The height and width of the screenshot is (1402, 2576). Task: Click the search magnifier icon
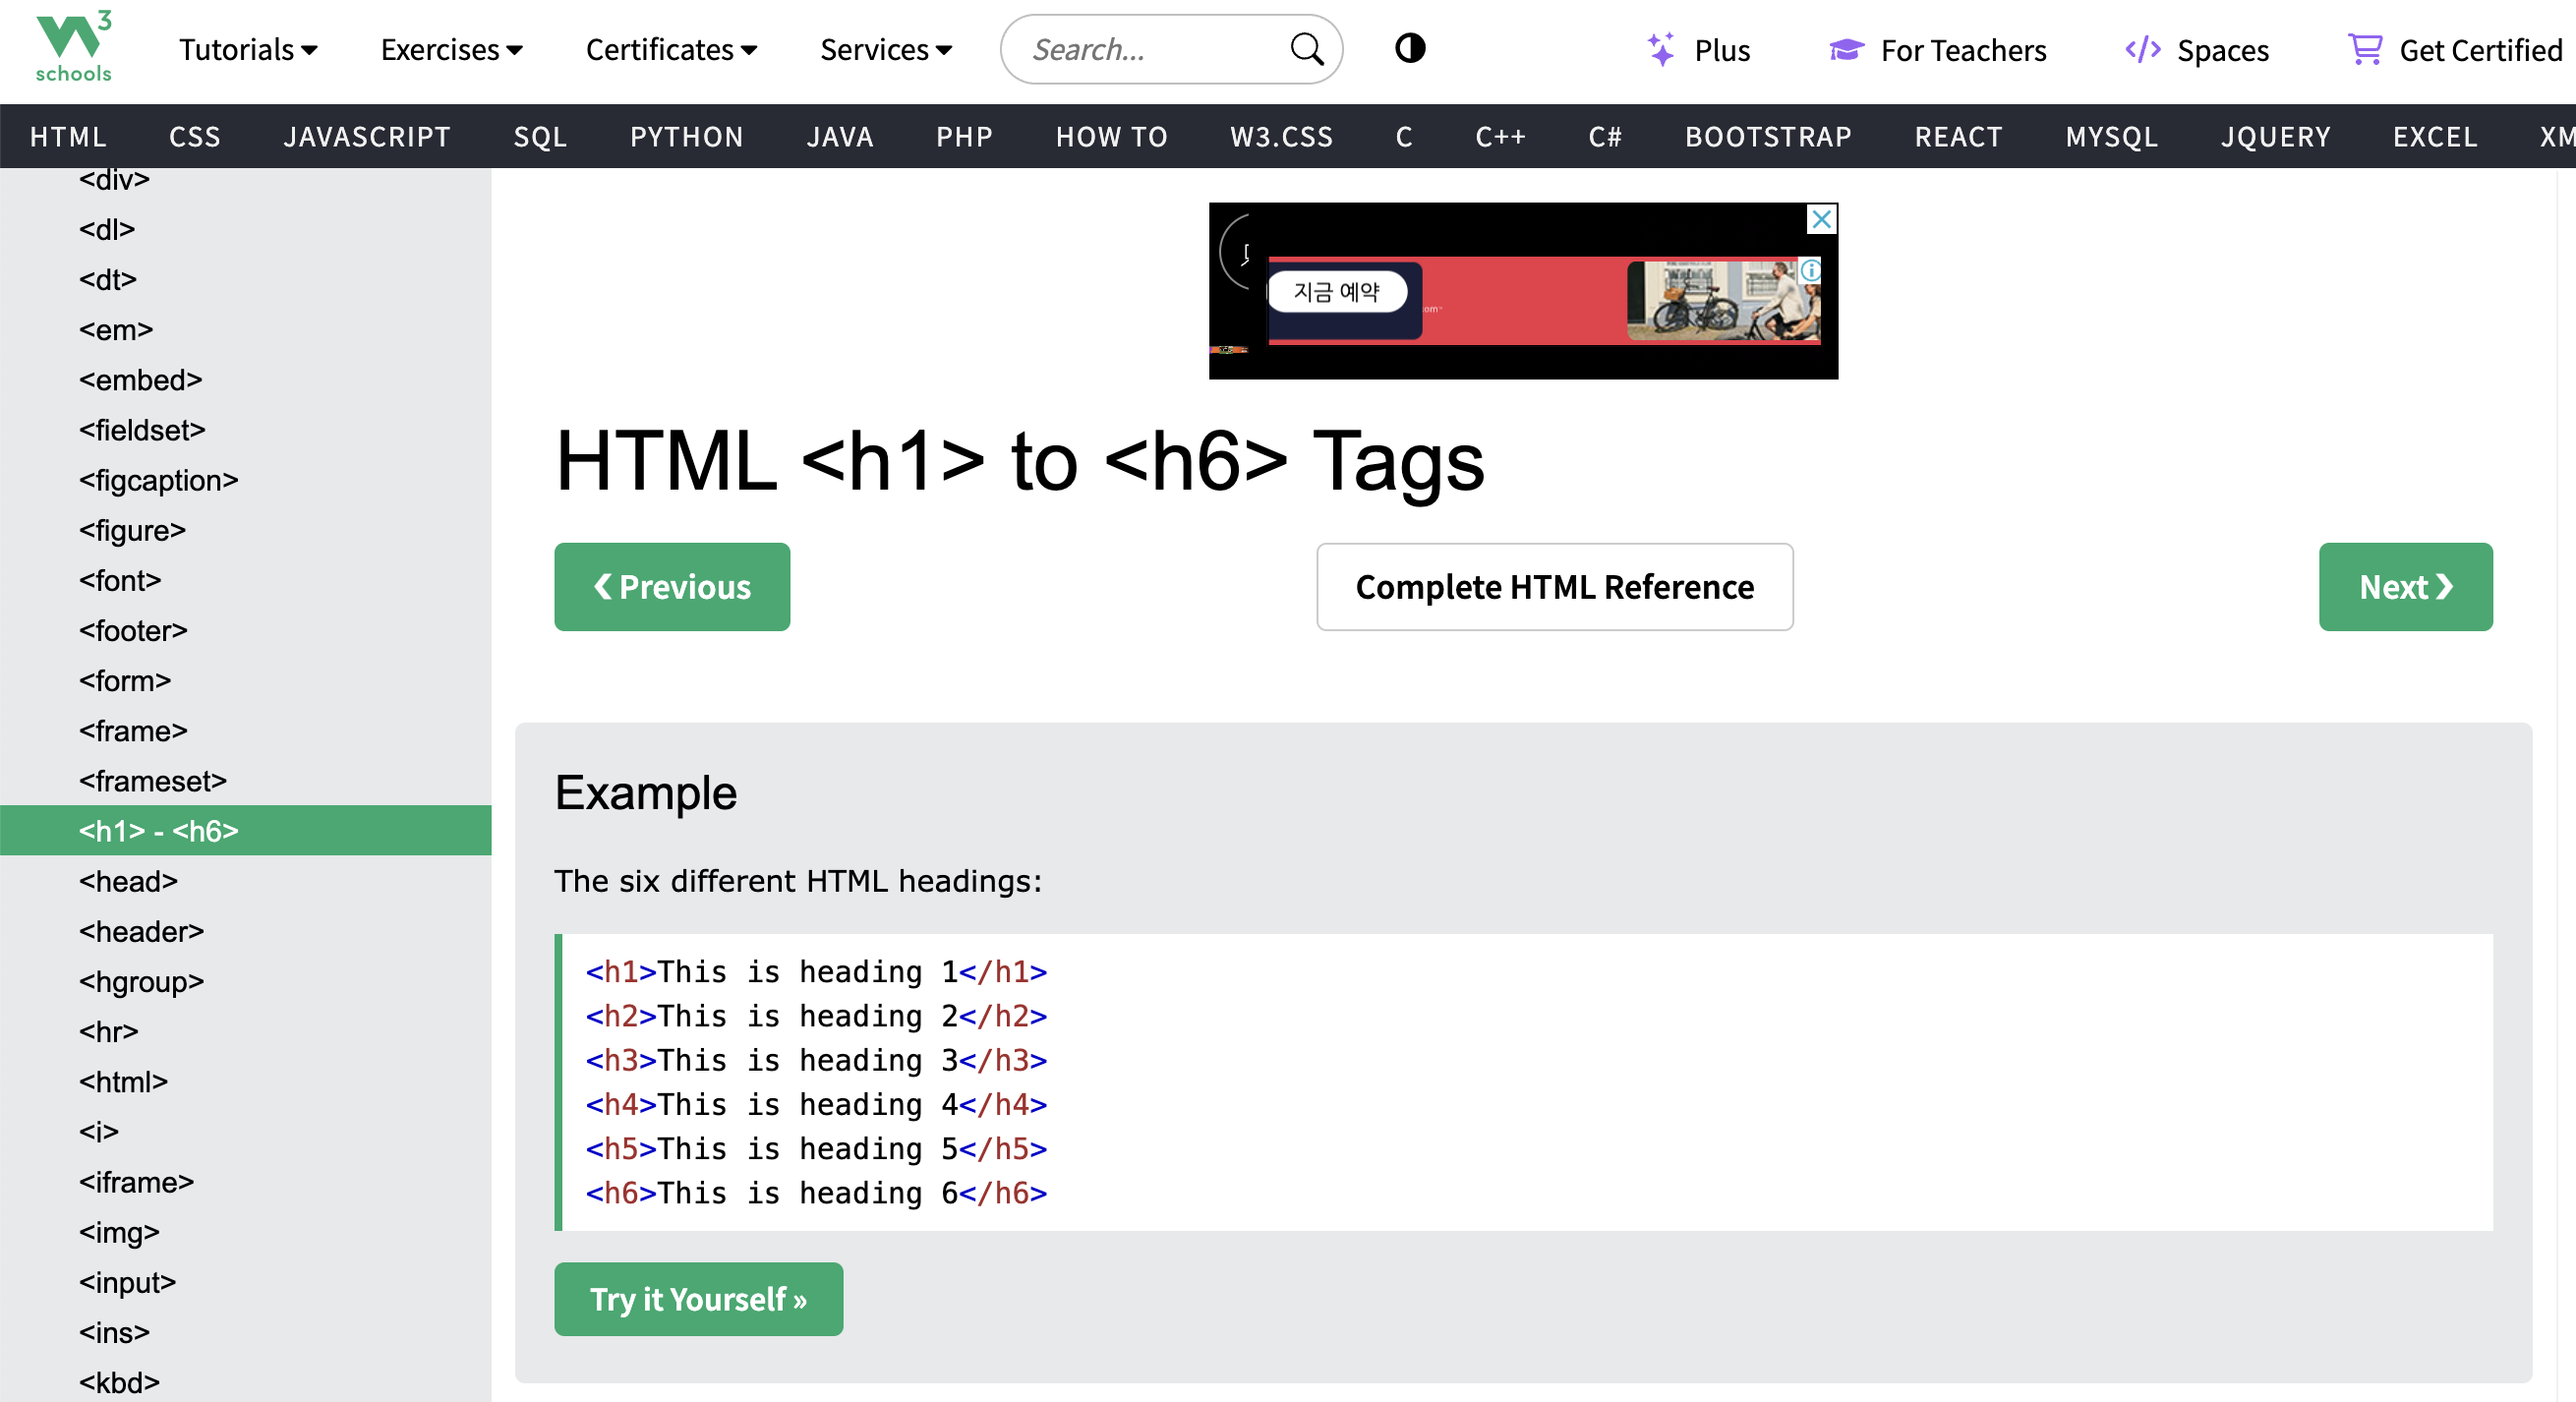point(1306,49)
